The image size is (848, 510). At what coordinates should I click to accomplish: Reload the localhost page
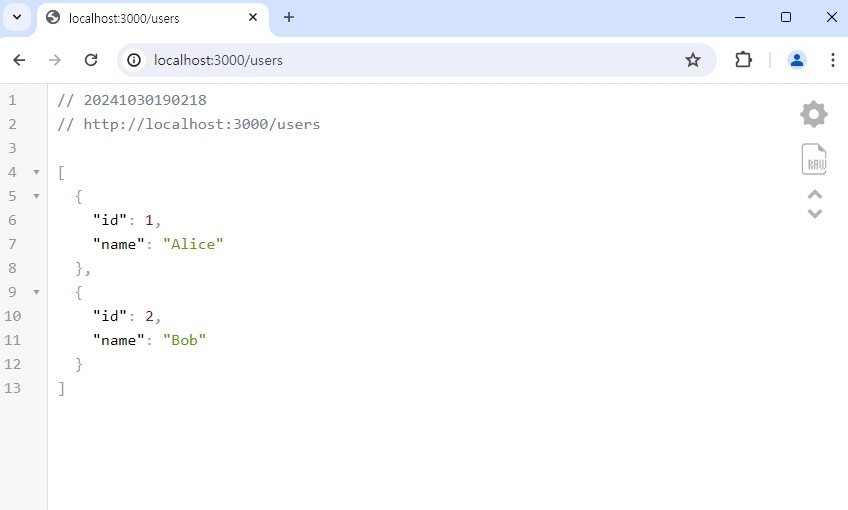click(x=91, y=60)
